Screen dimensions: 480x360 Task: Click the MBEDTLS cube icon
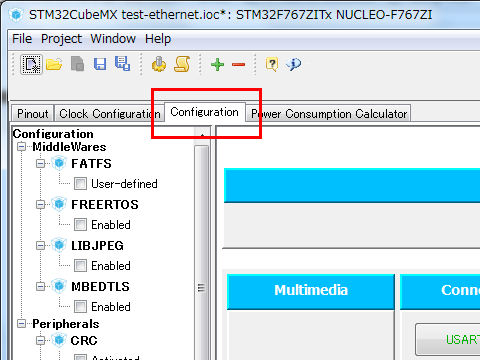59,286
